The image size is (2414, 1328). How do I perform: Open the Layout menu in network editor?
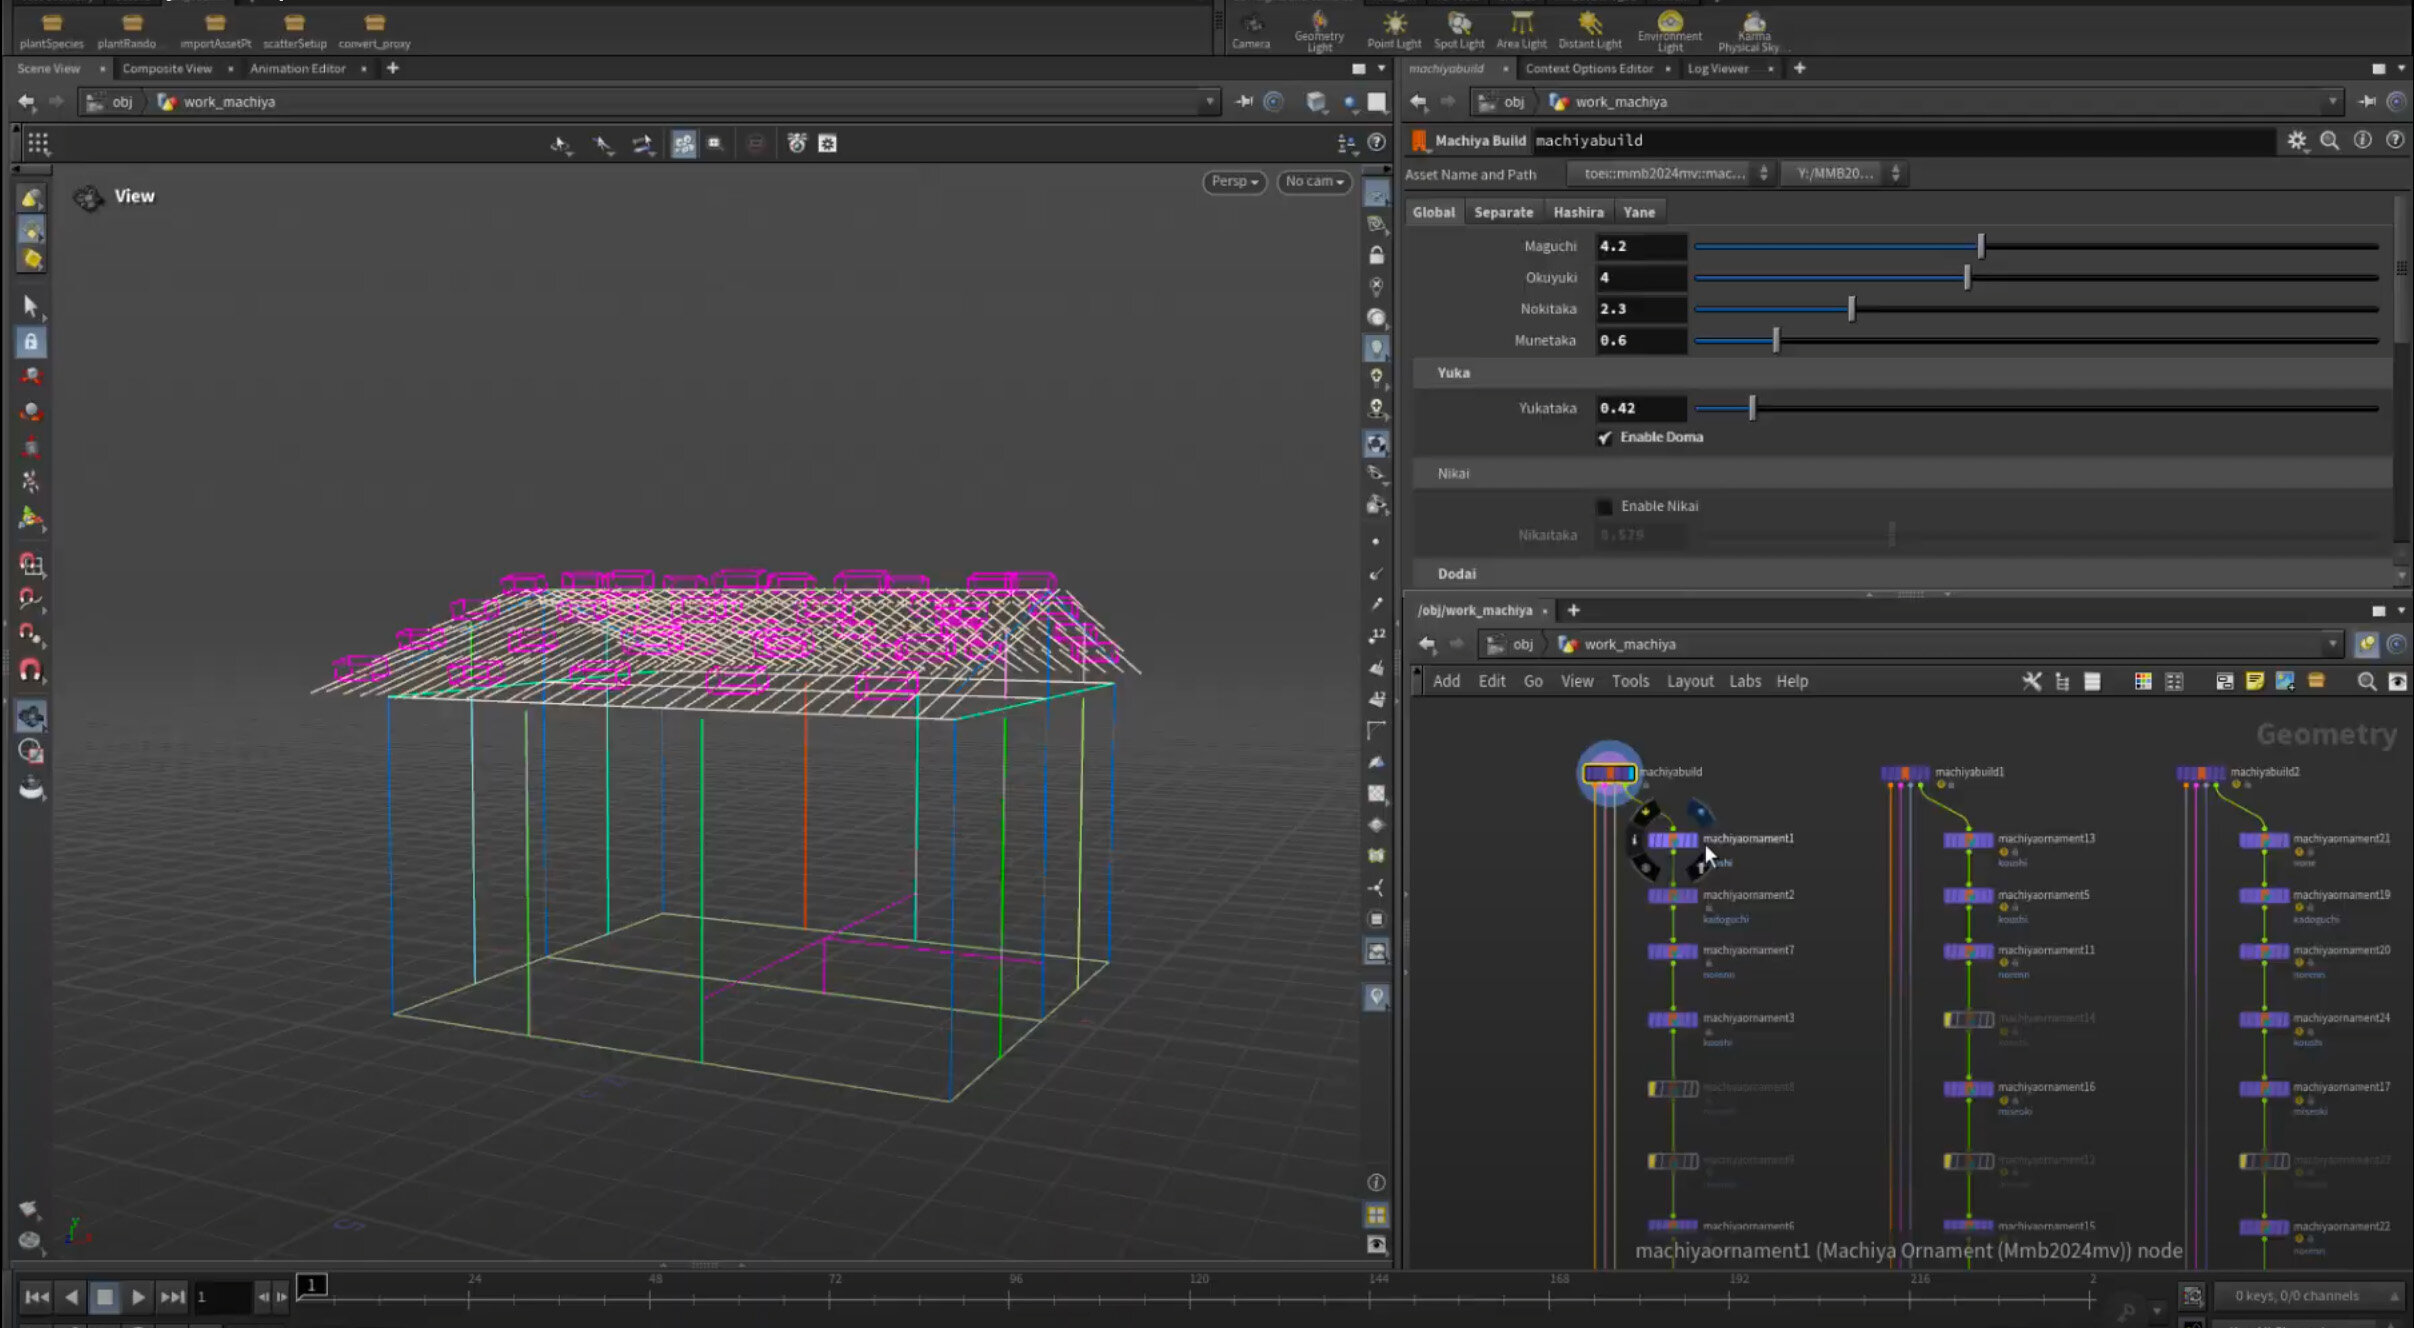(x=1689, y=681)
